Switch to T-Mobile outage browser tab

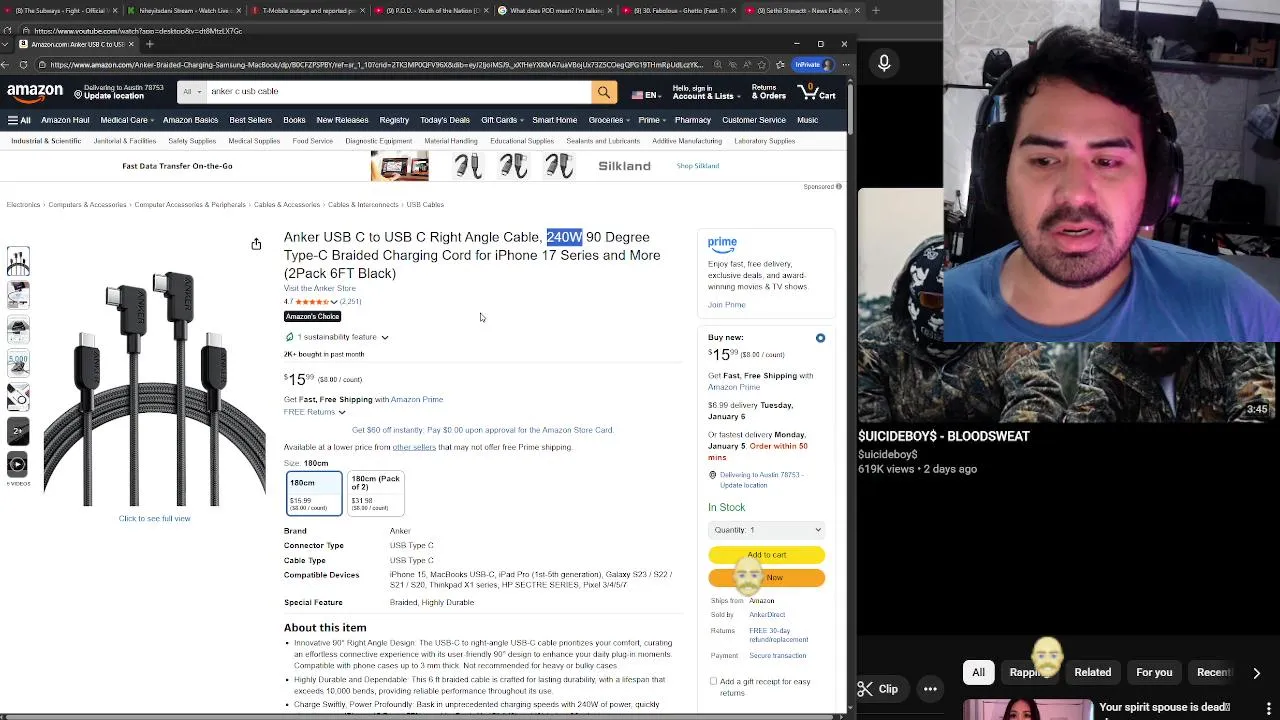tap(306, 11)
